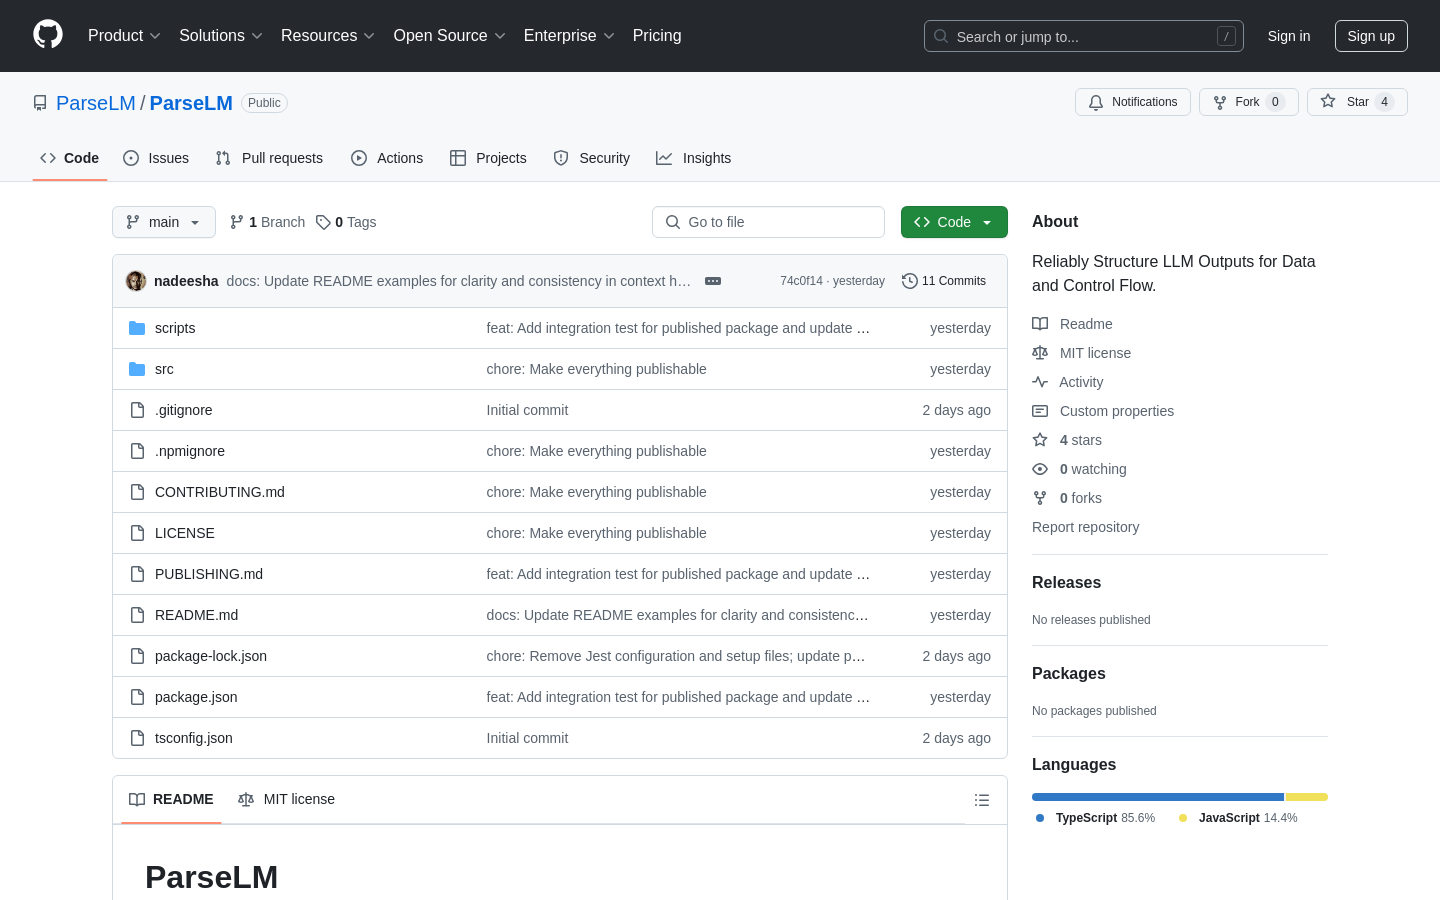Open the .npmignore file
Screen dimensions: 1440x900
(190, 451)
